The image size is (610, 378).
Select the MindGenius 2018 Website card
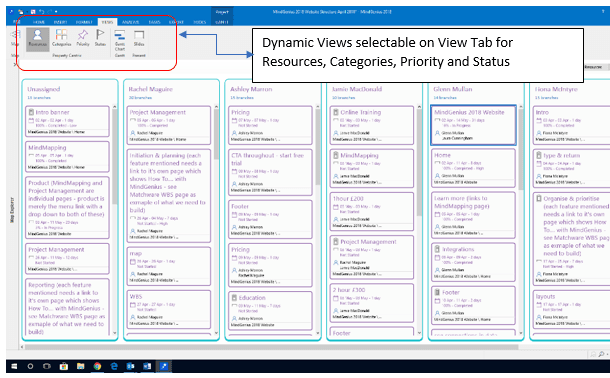tap(473, 125)
